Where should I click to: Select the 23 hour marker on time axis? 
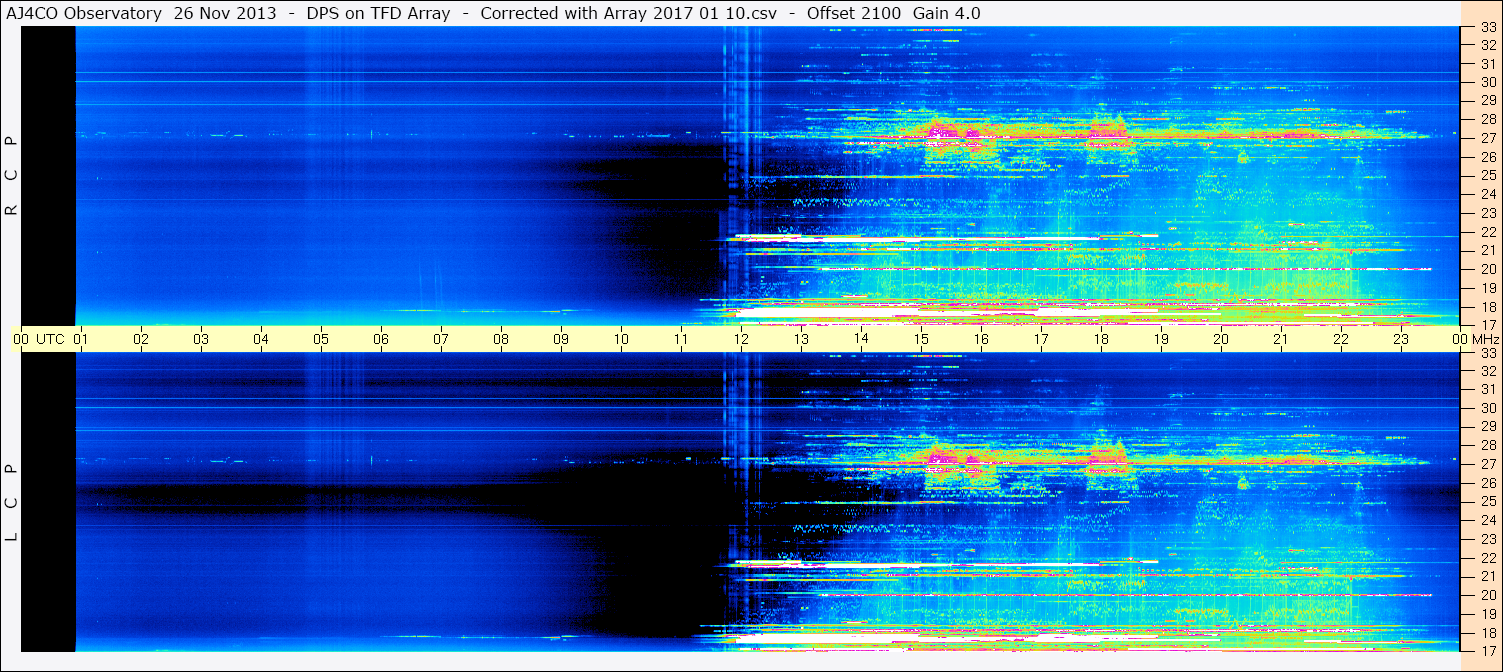(1401, 339)
